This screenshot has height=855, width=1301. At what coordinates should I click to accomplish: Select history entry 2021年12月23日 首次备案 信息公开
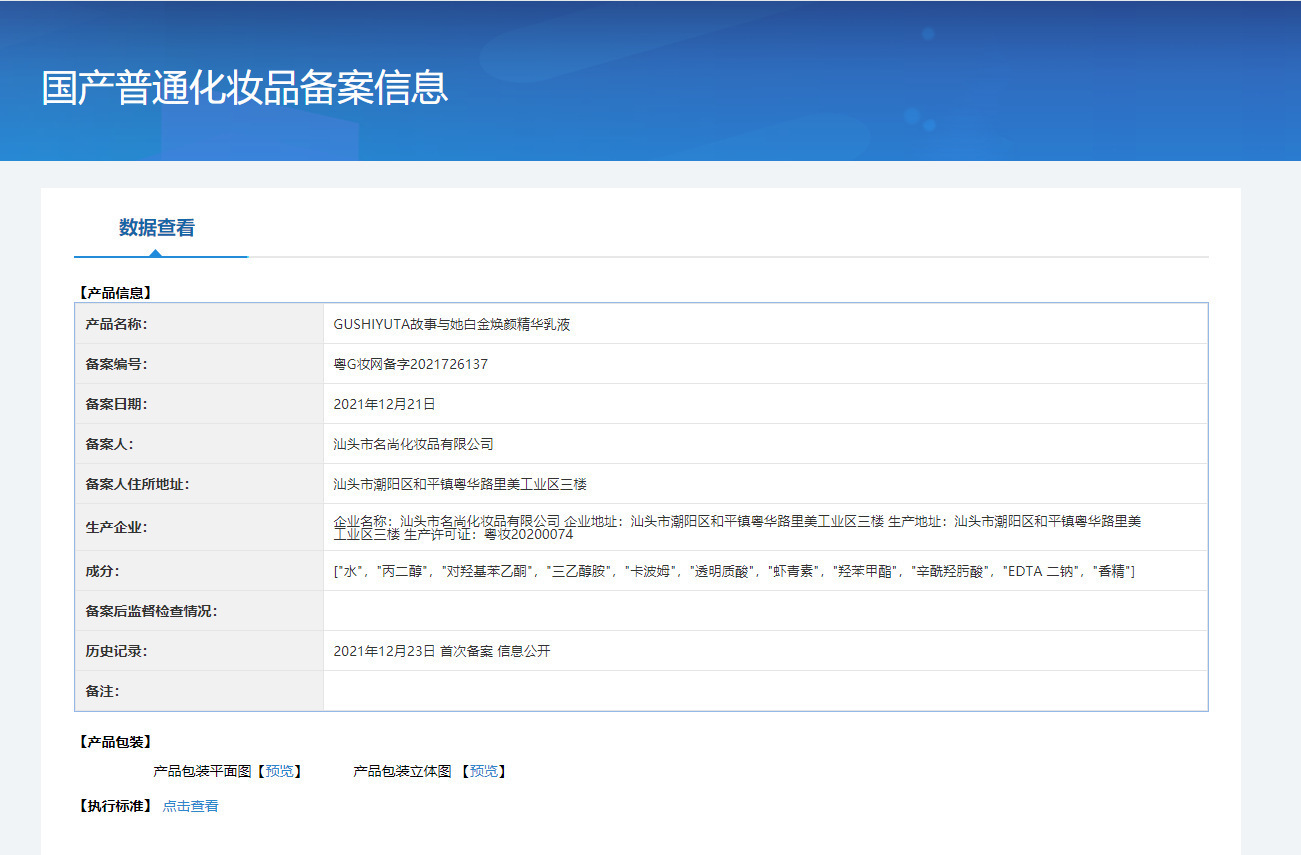[x=442, y=651]
